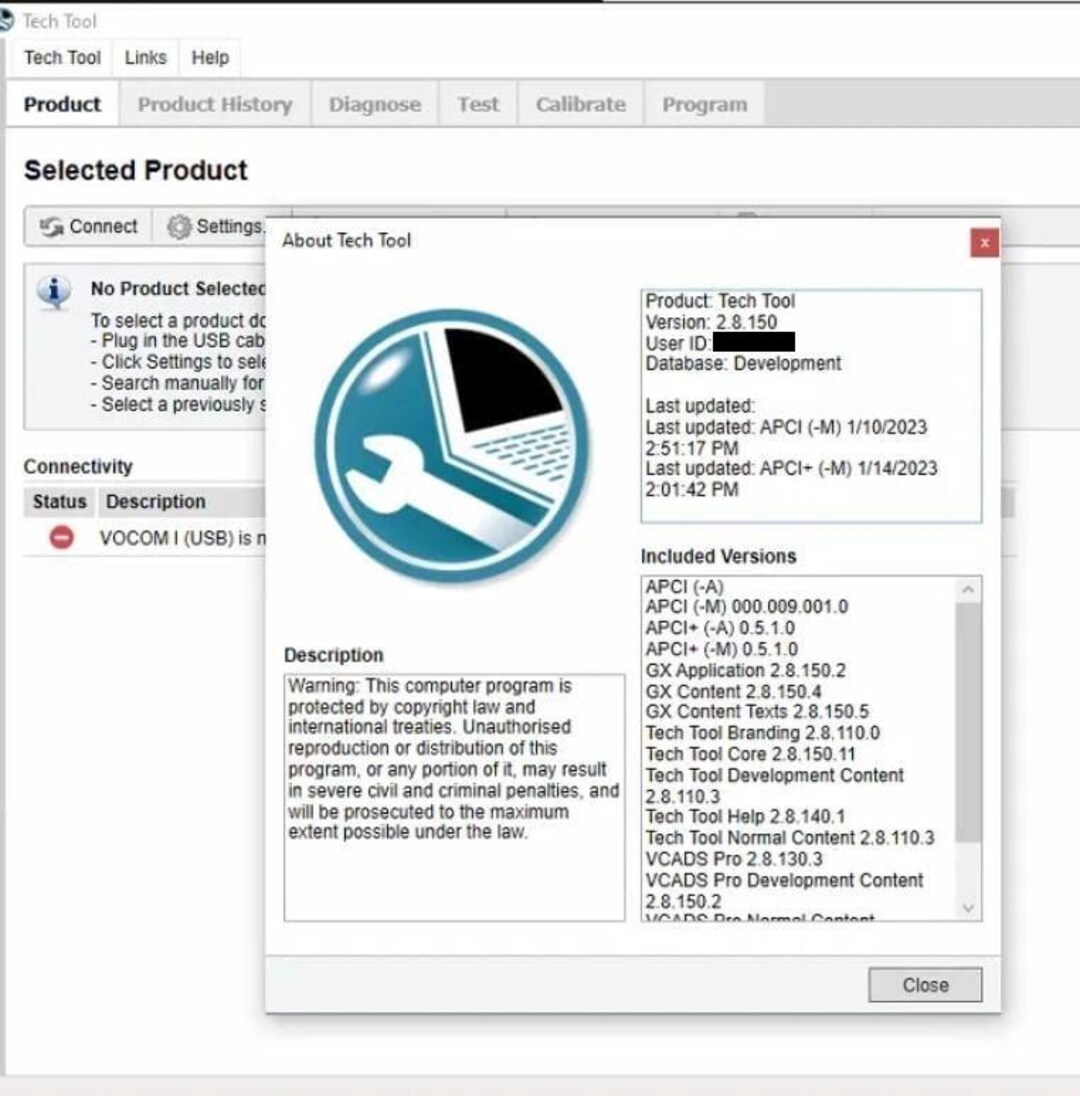The height and width of the screenshot is (1096, 1080).
Task: Dismiss About Tech Tool with the red X
Action: 985,242
